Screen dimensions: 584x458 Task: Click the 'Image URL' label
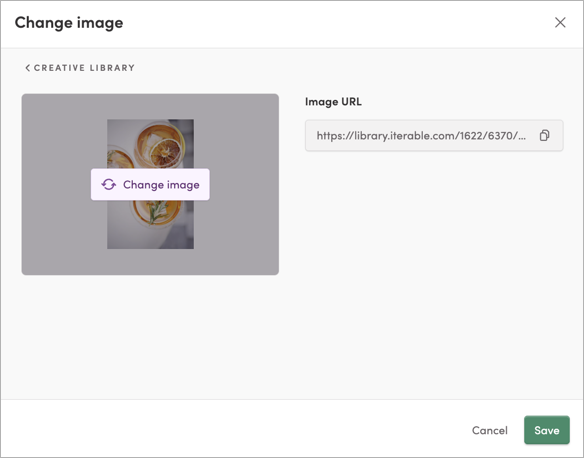[x=333, y=102]
